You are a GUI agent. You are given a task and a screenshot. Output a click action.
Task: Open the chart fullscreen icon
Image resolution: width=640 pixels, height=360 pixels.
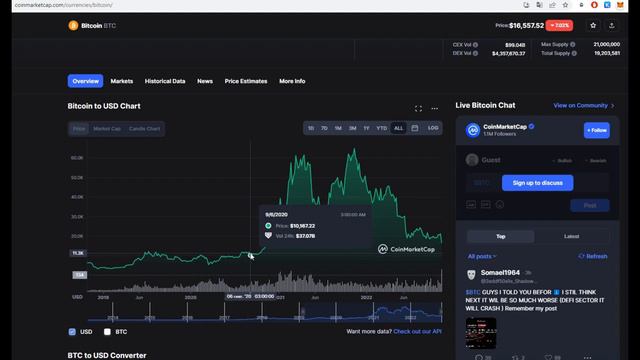[x=418, y=109]
